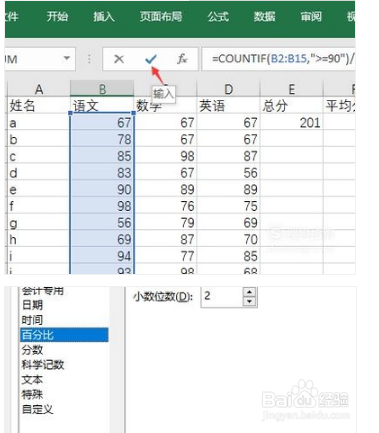Cancel the formula with X icon
Viewport: 379px width, 433px height.
coord(119,59)
